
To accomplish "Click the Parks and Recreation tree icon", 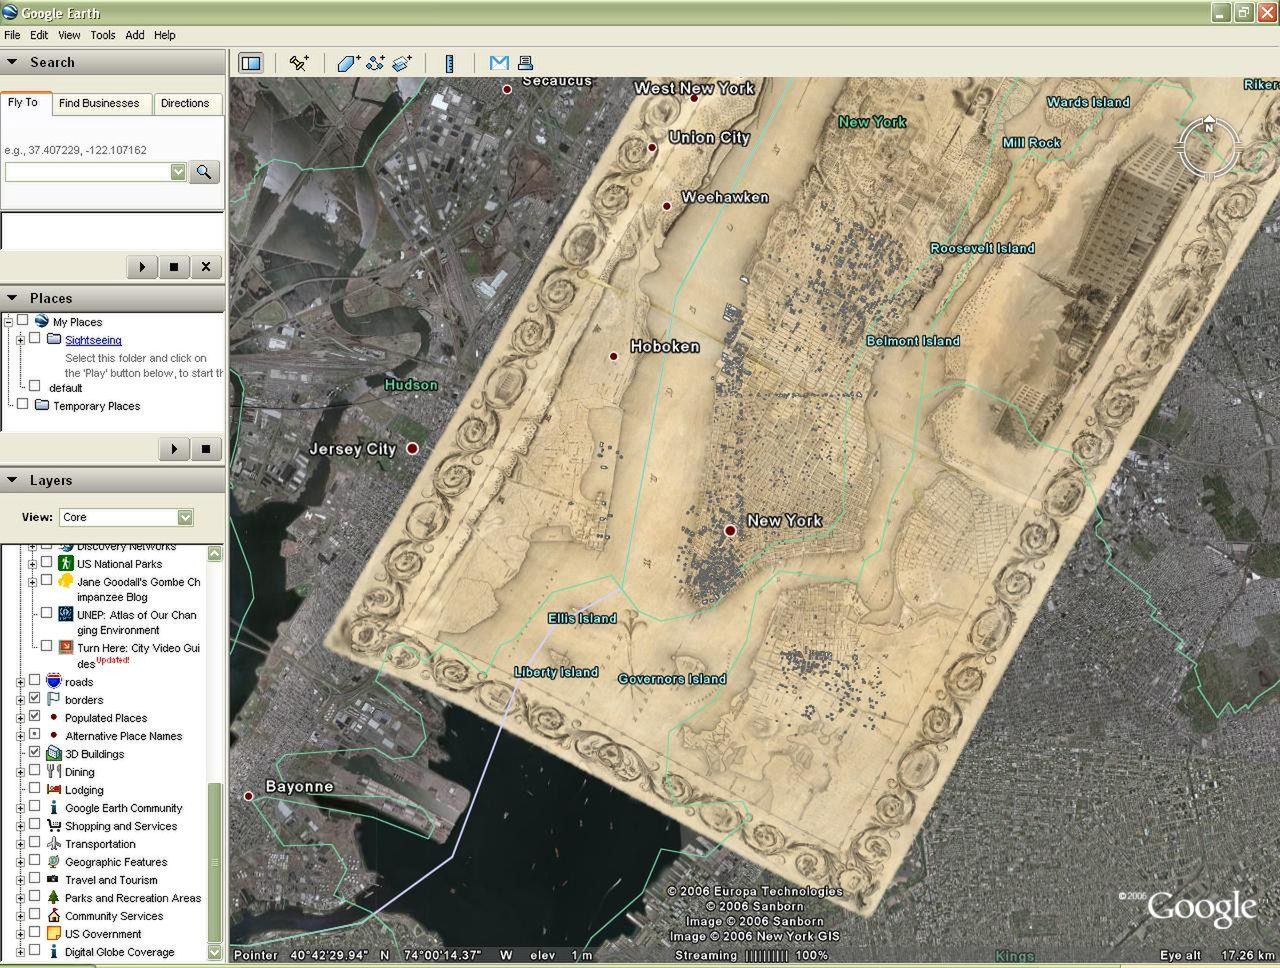I will [54, 897].
